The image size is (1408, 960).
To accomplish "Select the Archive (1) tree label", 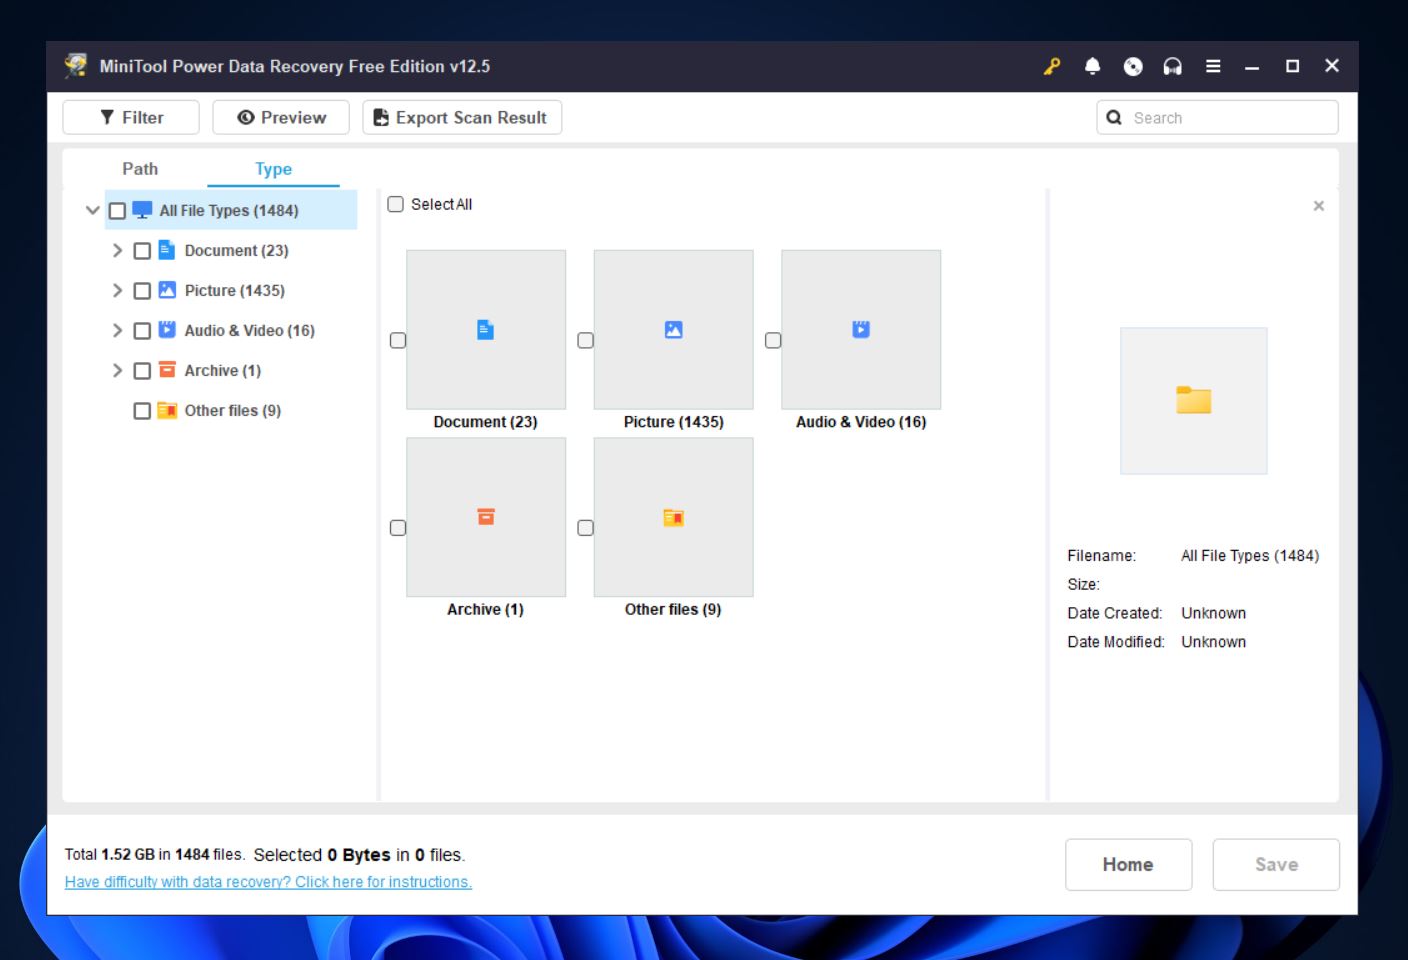I will click(222, 370).
